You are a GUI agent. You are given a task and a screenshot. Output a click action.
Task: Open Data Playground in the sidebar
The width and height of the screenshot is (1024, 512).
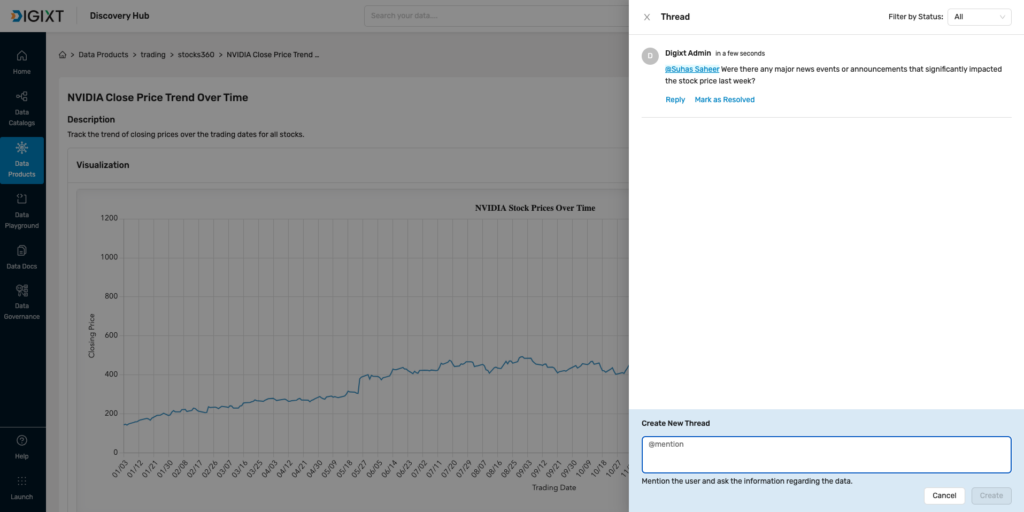coord(22,211)
